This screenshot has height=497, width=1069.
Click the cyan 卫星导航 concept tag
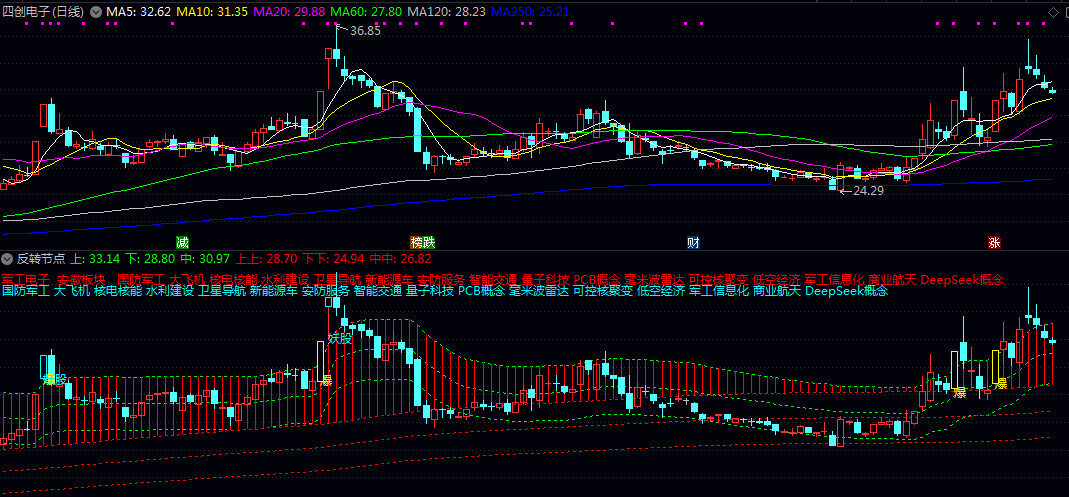pos(222,291)
